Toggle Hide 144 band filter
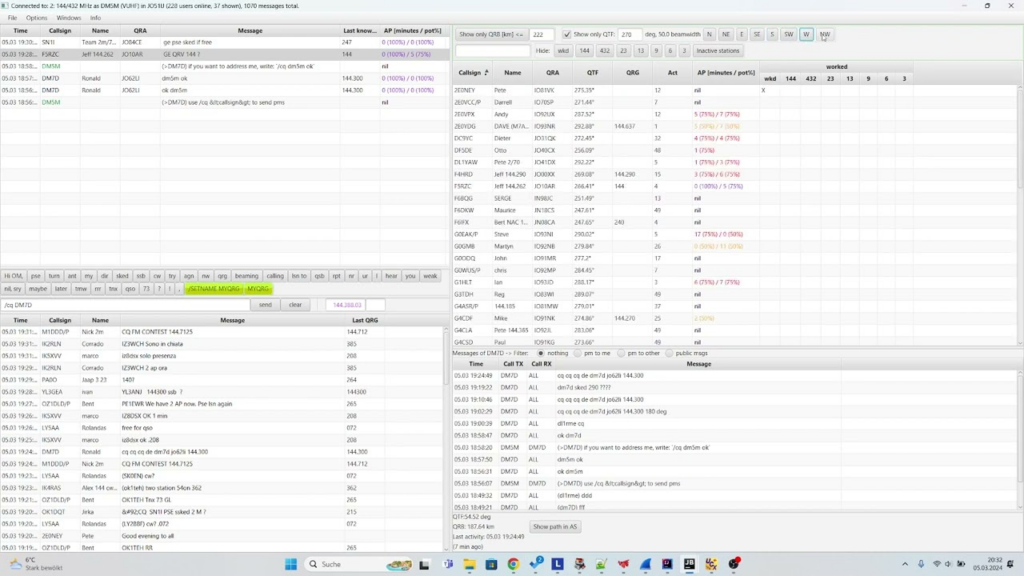1024x576 pixels. pyautogui.click(x=584, y=51)
